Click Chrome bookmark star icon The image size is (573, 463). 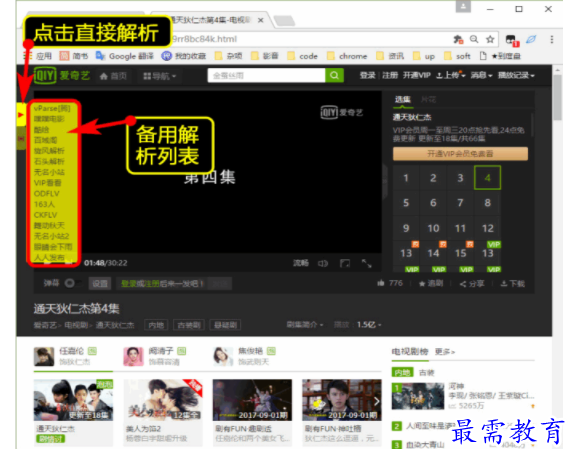click(490, 39)
